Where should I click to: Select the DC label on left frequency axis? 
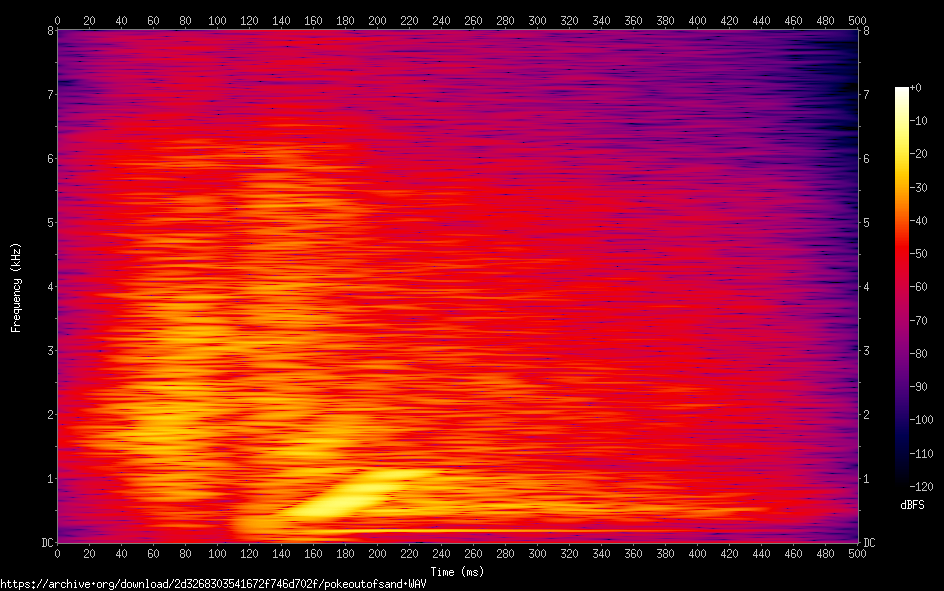click(45, 542)
